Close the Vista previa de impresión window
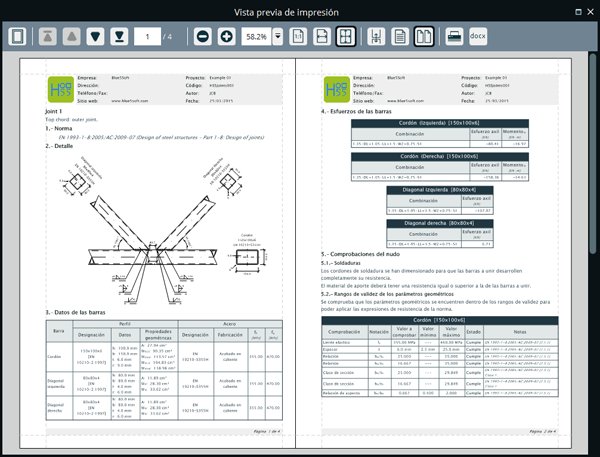 tap(590, 12)
